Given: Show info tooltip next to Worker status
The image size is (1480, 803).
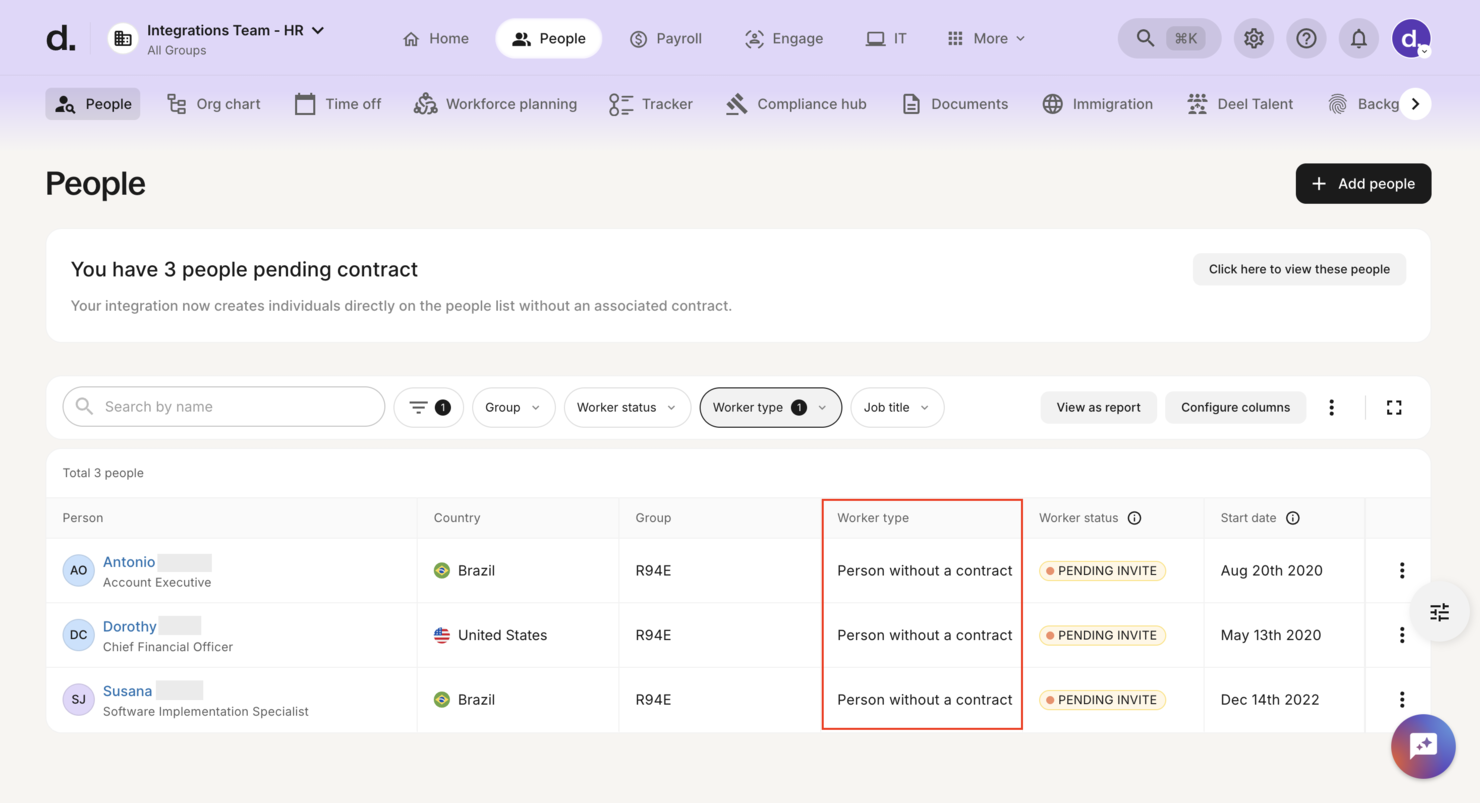Looking at the screenshot, I should [x=1134, y=518].
